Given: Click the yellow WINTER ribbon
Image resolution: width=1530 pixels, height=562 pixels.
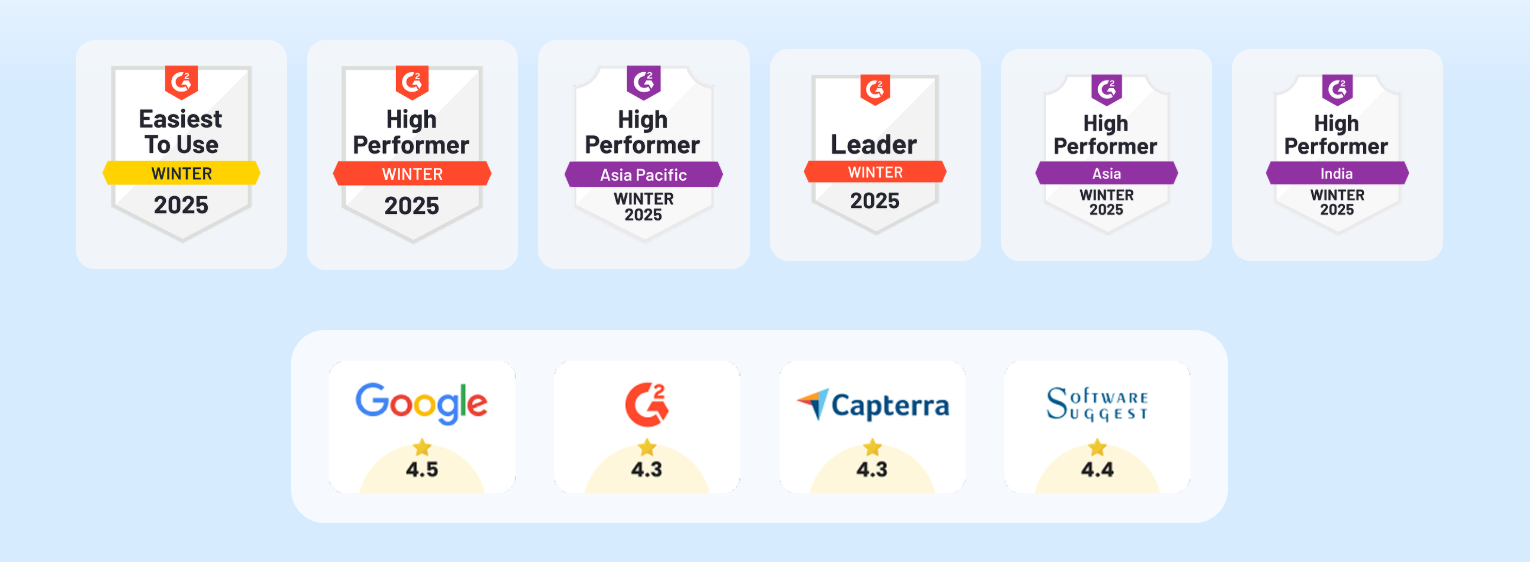Looking at the screenshot, I should pos(181,173).
